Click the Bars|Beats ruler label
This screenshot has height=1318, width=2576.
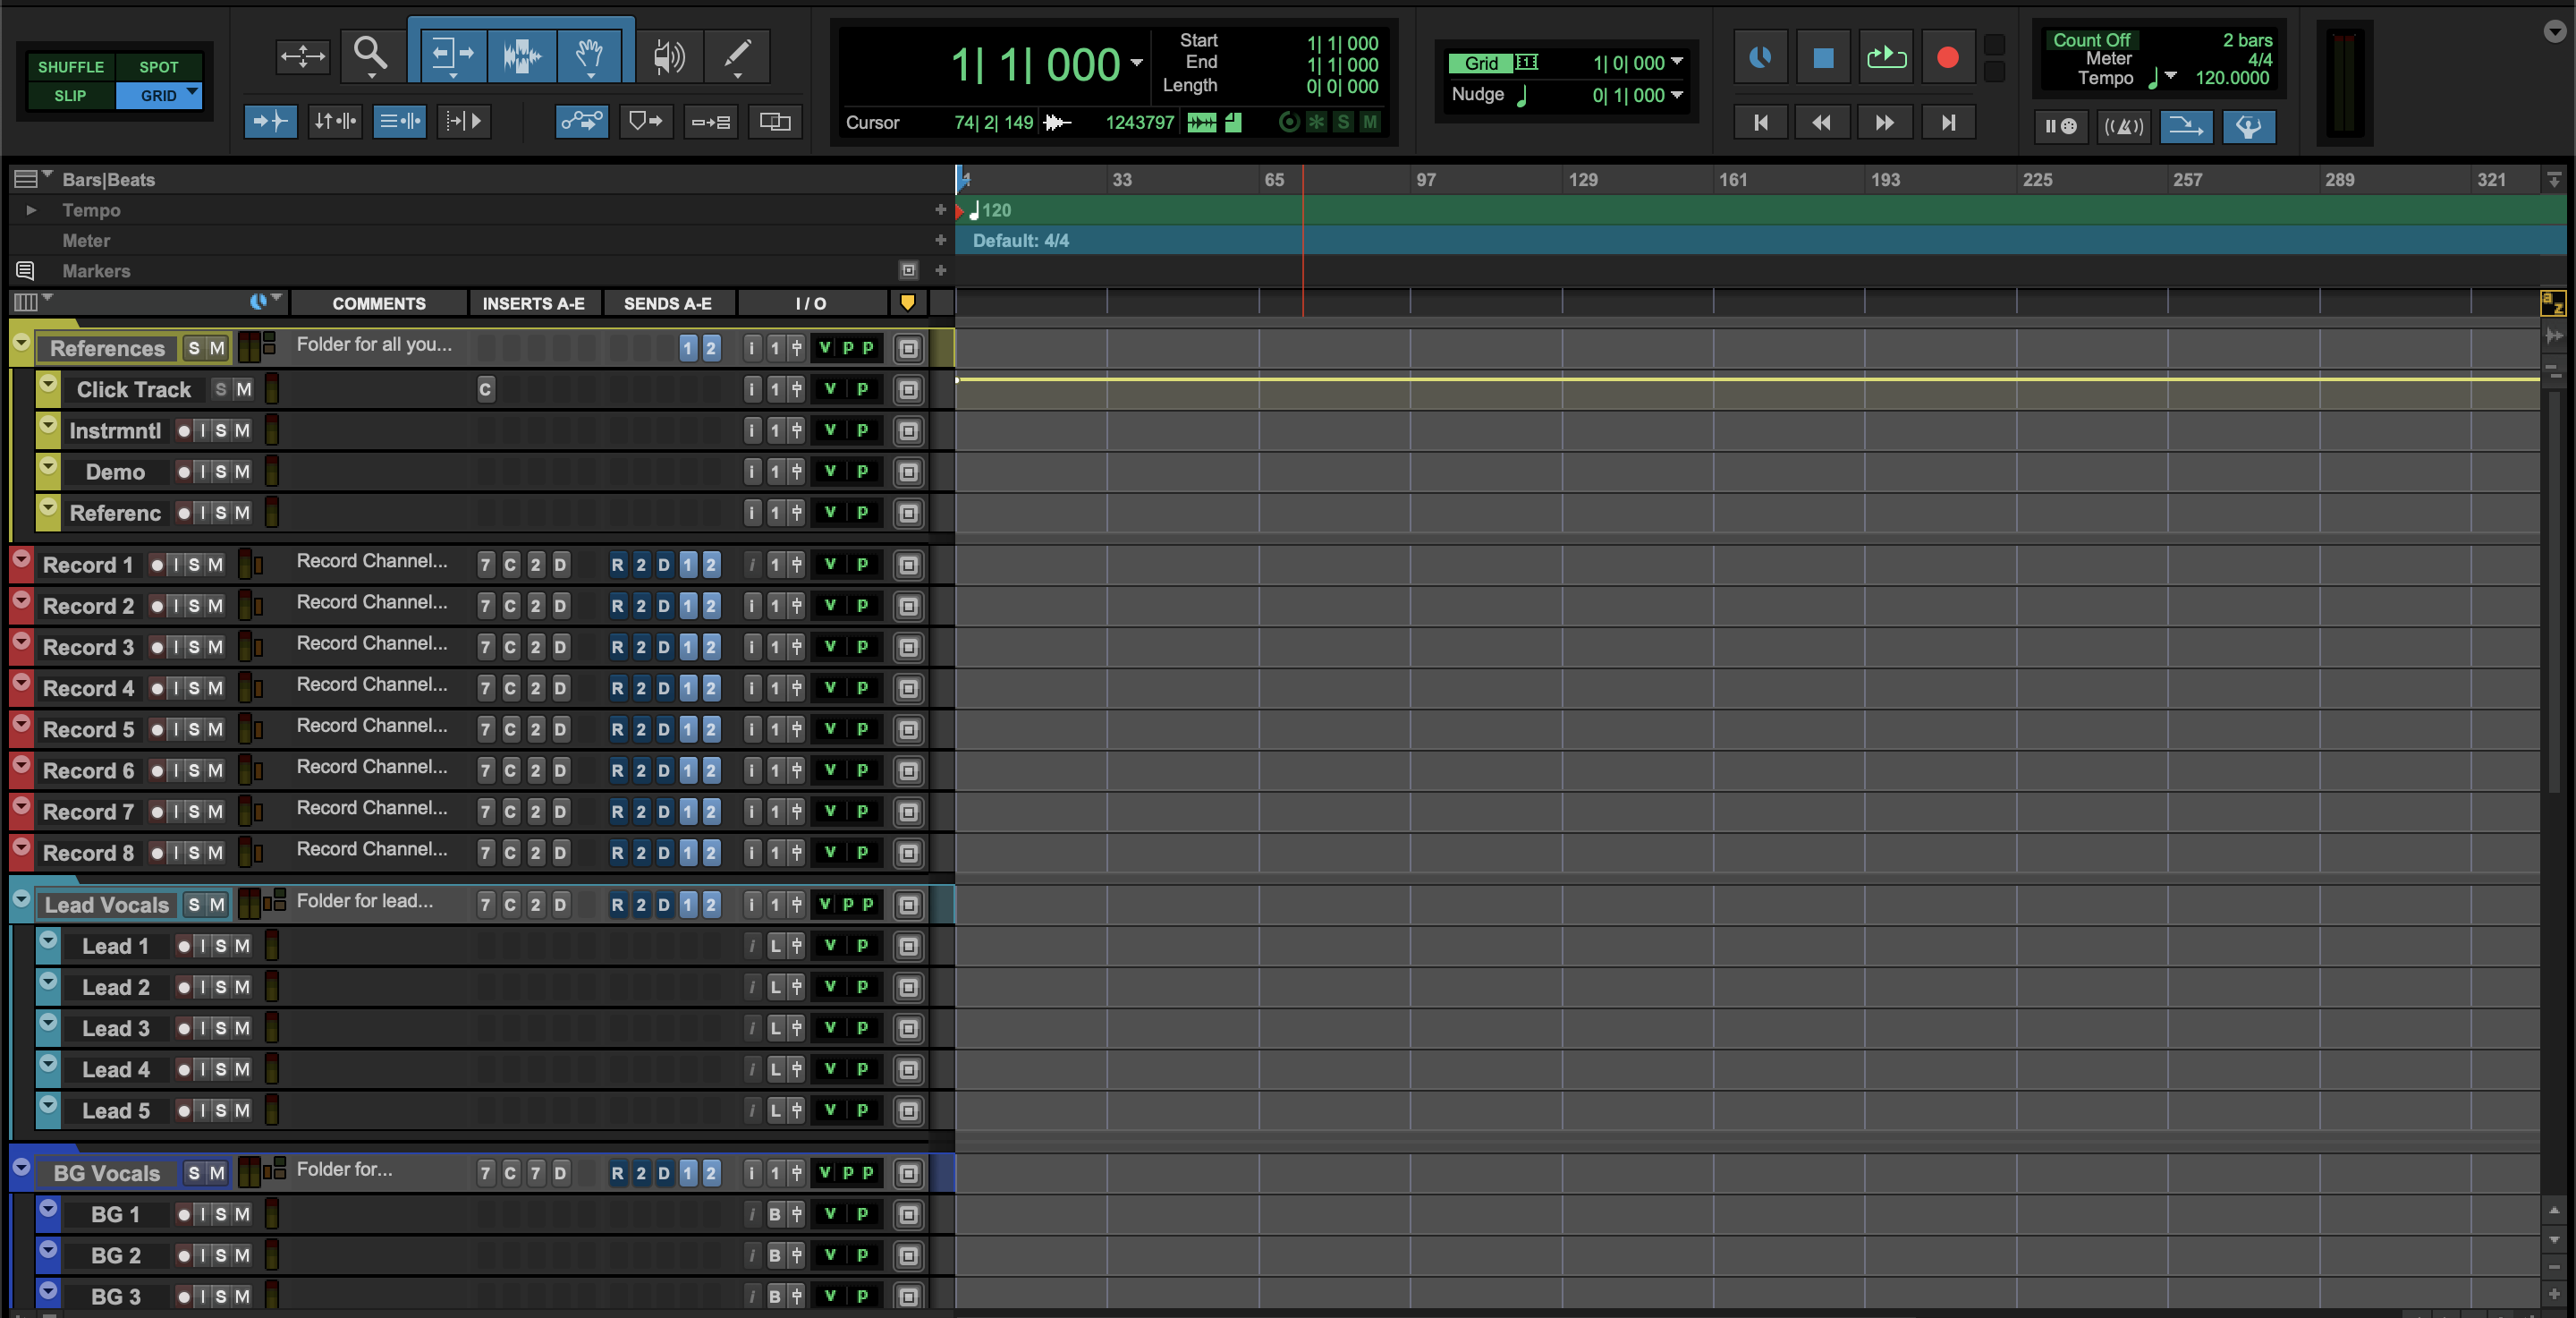pyautogui.click(x=108, y=180)
